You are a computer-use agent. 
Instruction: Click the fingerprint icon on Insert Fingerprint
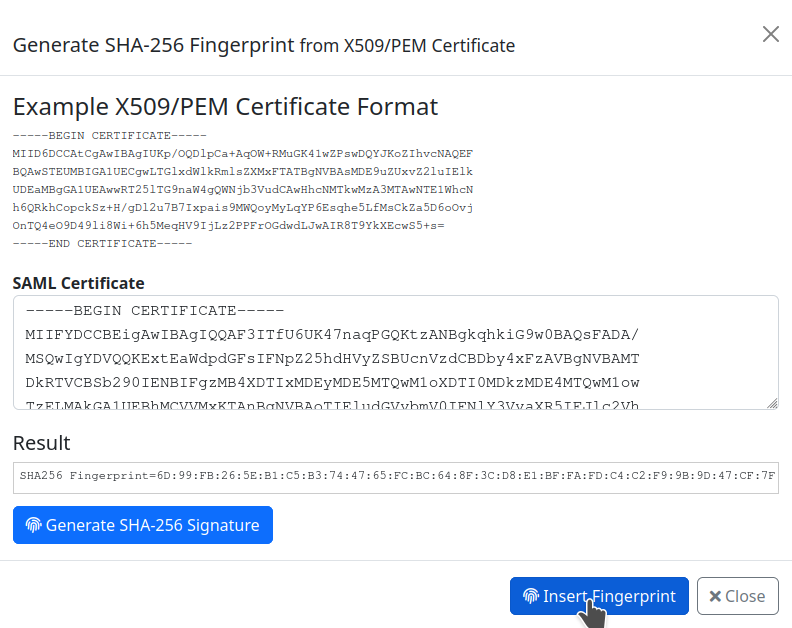tap(531, 596)
